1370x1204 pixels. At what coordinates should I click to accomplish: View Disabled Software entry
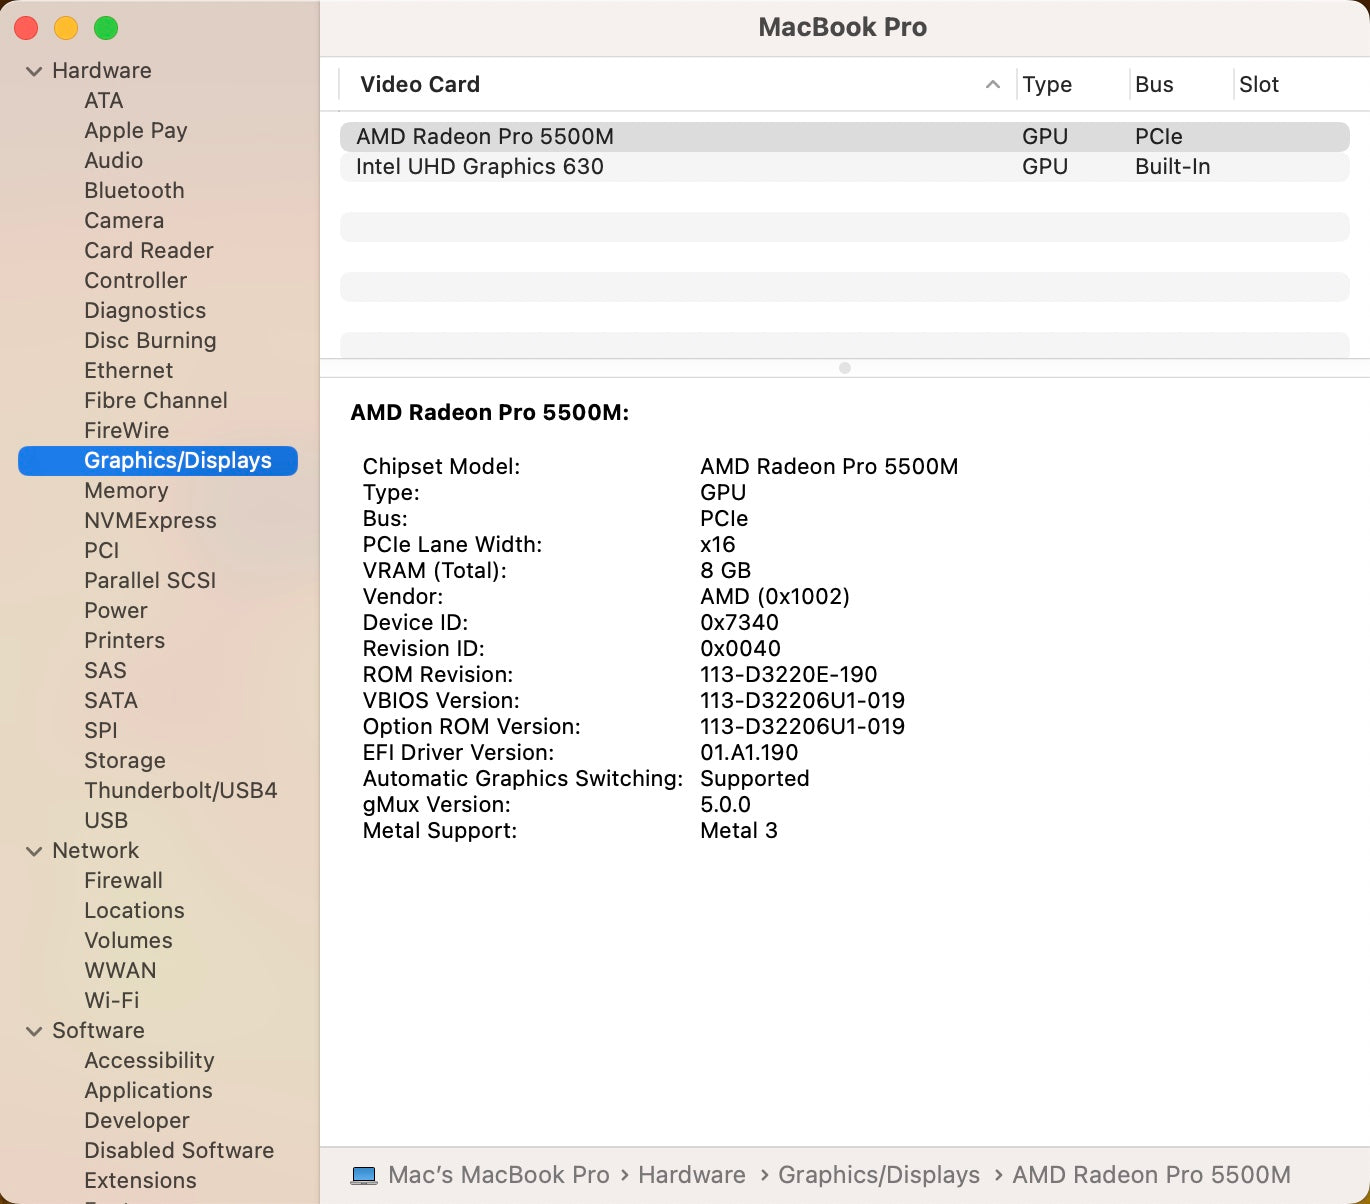click(x=179, y=1151)
